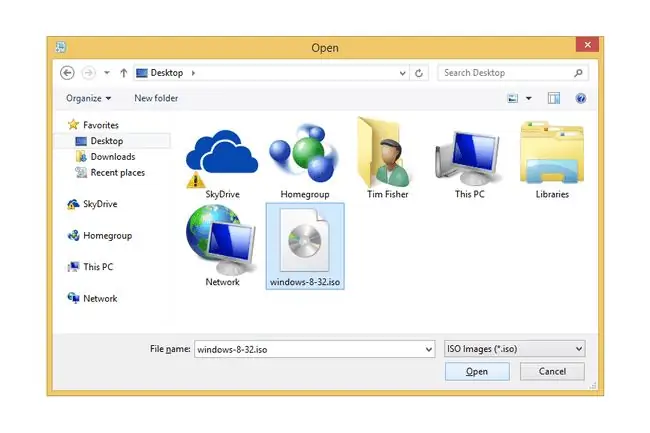The width and height of the screenshot is (650, 433).
Task: Click the search magnifier icon
Action: click(x=578, y=73)
